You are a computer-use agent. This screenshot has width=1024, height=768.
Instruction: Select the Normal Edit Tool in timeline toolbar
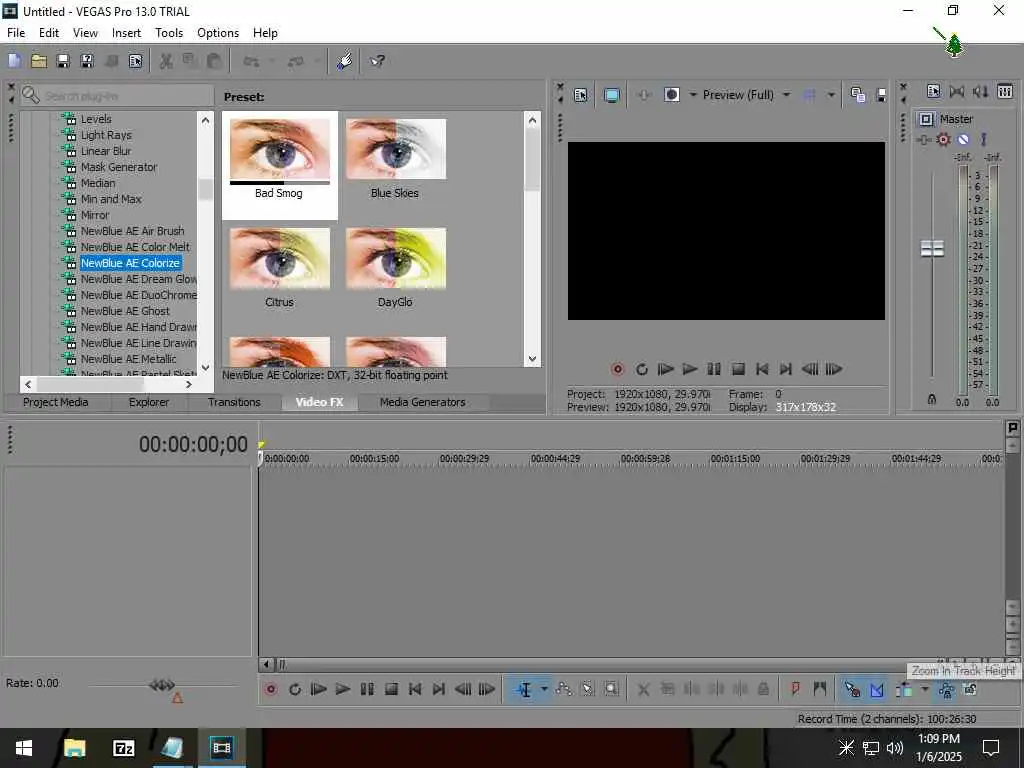tap(524, 689)
